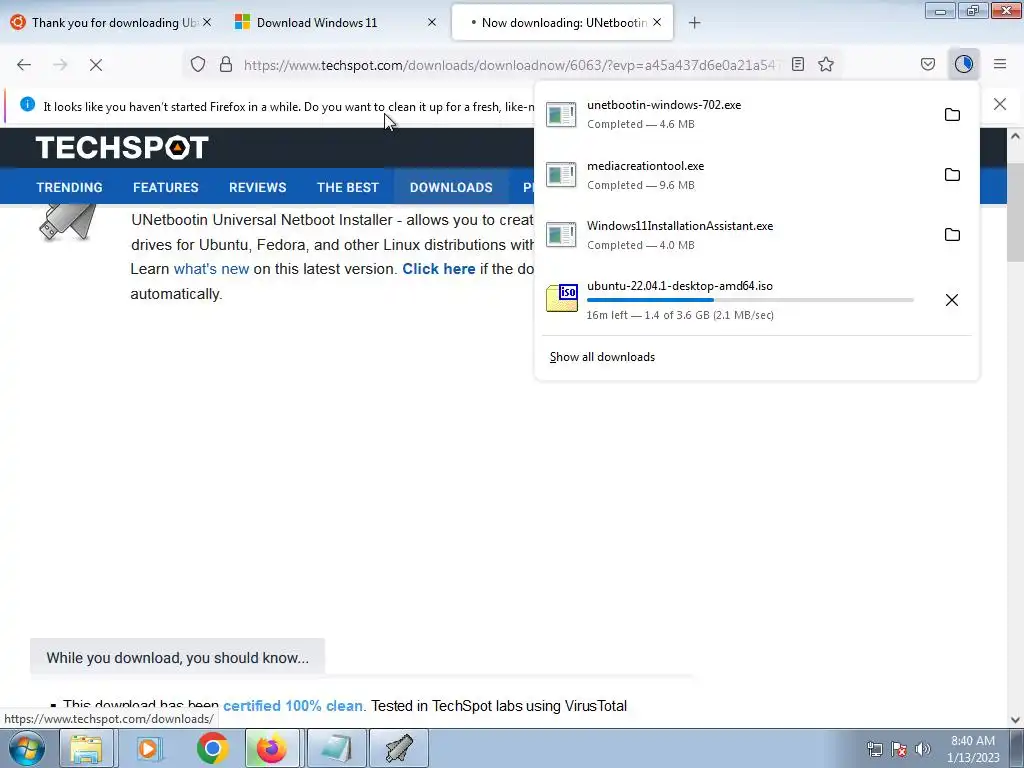The height and width of the screenshot is (768, 1024).
Task: Open Windows Start menu
Action: coord(27,748)
